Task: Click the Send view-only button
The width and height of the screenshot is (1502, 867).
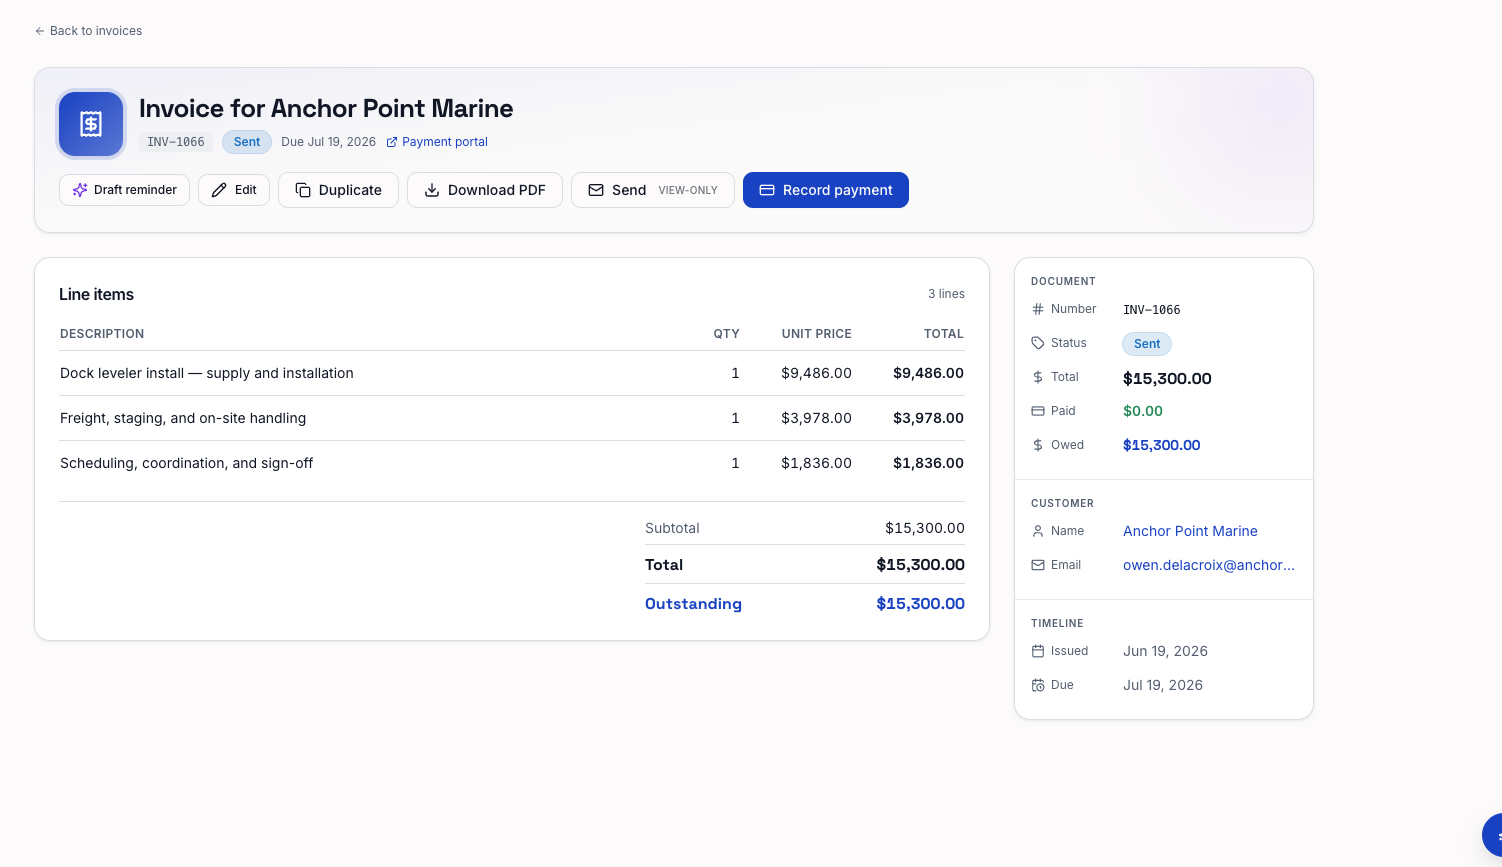Action: coord(653,190)
